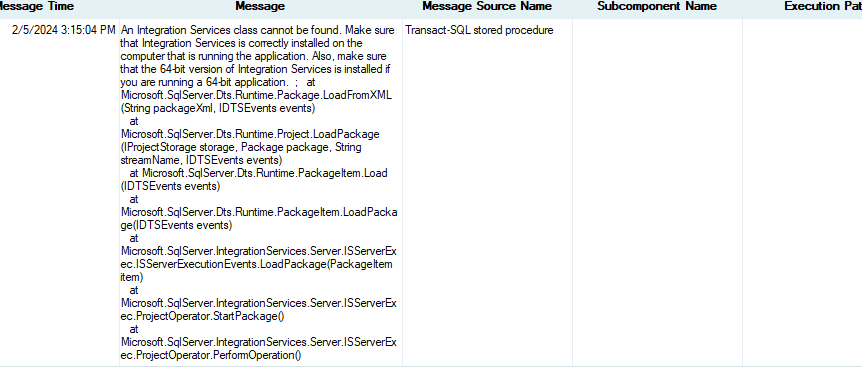
Task: Select the Transact-SQL stored procedure cell
Action: pos(479,30)
